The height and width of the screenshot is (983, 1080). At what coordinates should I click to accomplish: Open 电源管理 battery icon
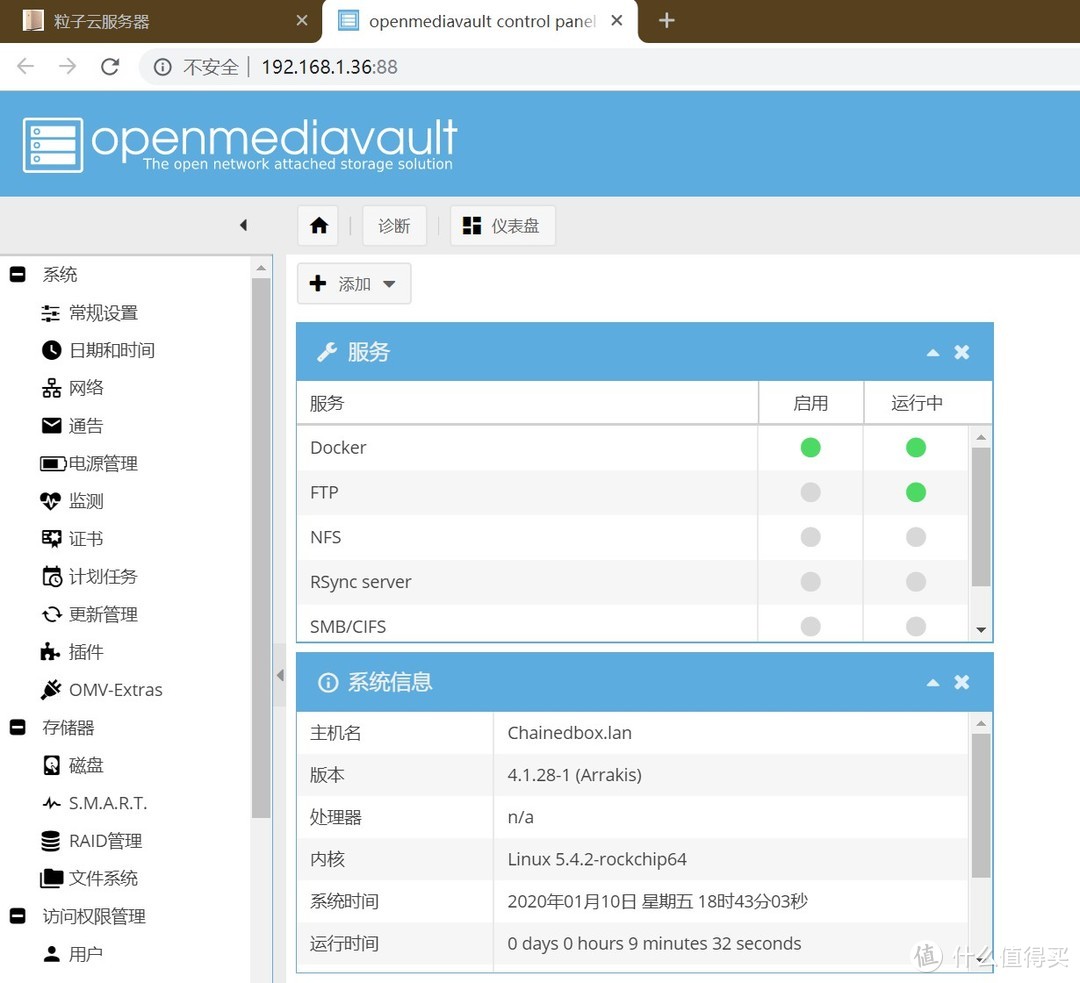coord(53,464)
